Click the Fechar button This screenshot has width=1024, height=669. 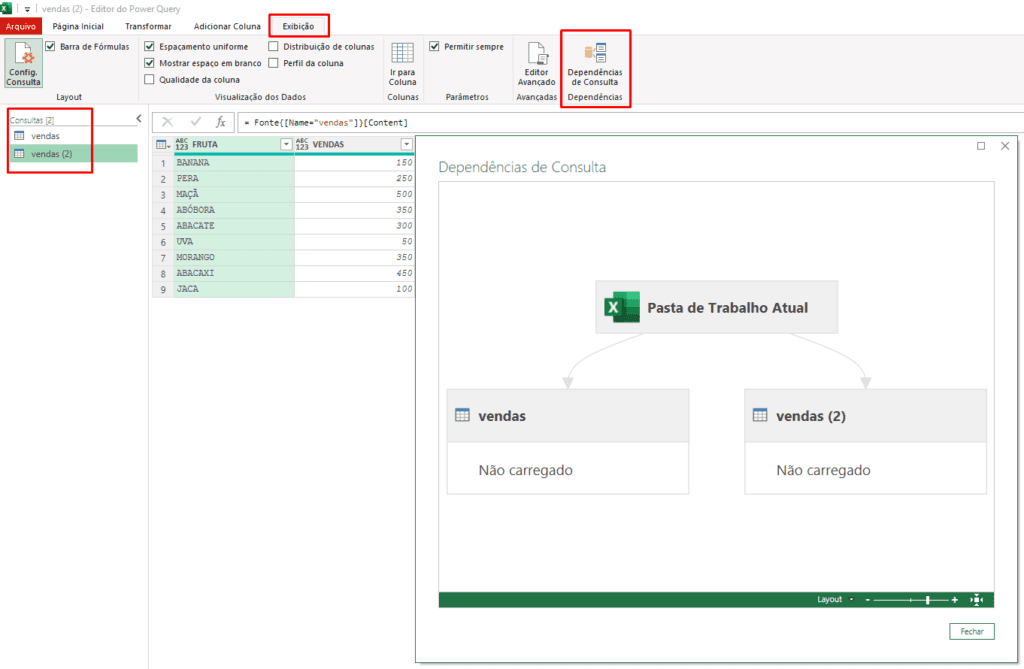pyautogui.click(x=972, y=632)
